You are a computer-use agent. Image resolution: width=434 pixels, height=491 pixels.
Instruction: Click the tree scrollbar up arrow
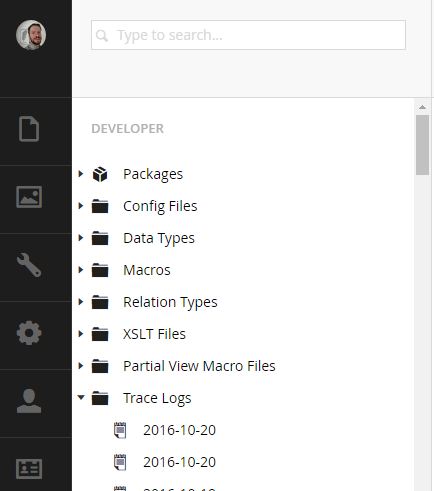422,107
